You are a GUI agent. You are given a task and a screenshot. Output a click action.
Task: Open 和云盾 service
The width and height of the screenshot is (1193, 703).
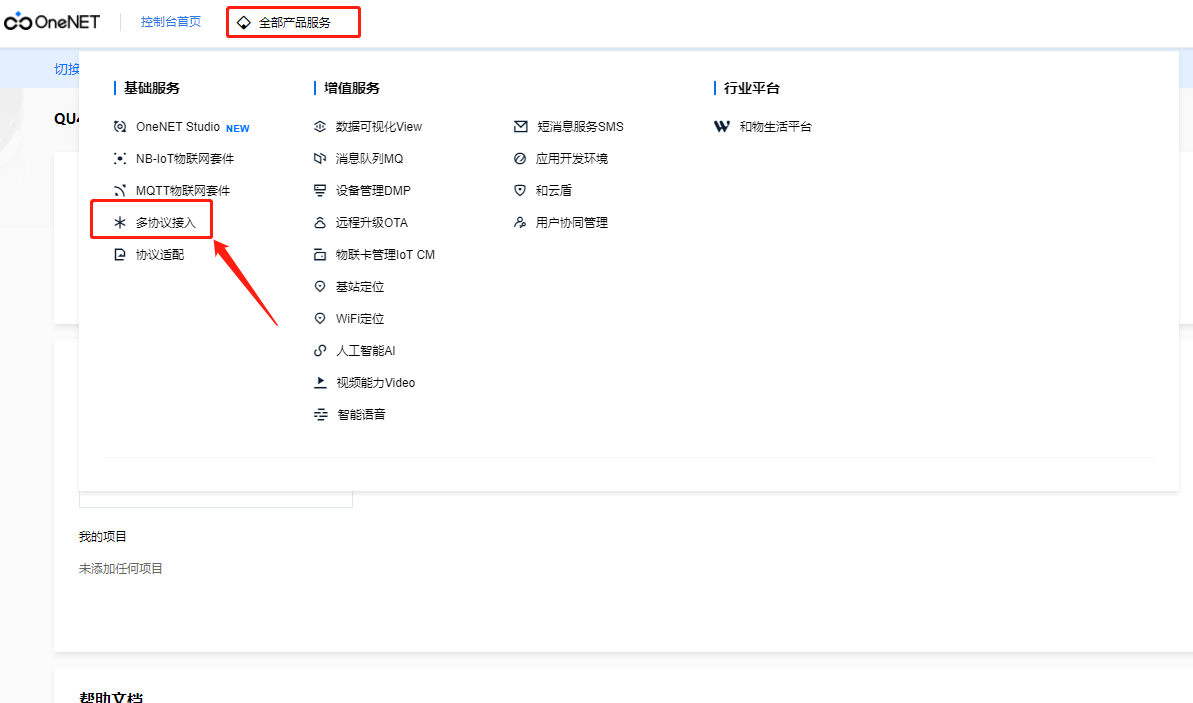554,191
